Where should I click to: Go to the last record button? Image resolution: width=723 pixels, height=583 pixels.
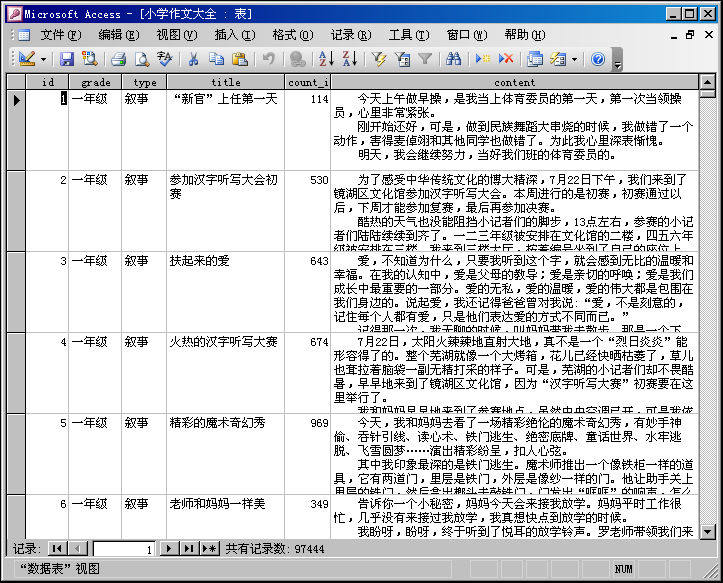189,548
